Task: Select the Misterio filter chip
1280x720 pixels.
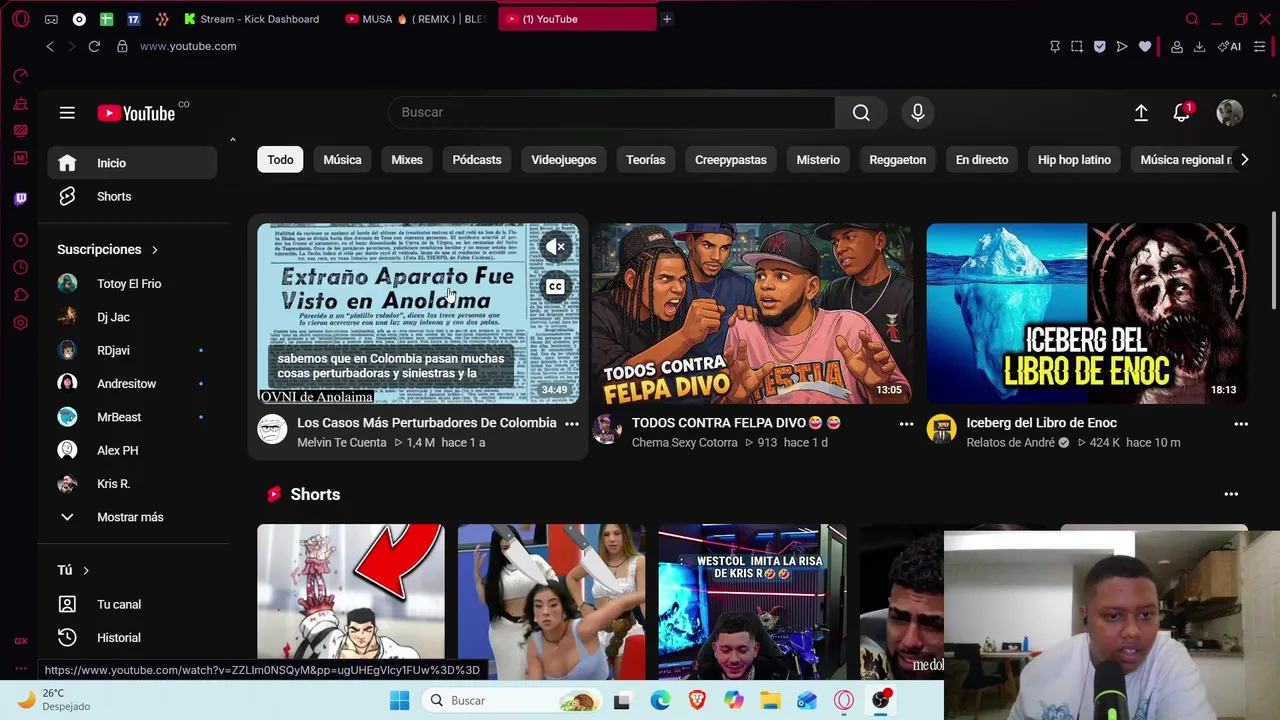Action: point(818,160)
